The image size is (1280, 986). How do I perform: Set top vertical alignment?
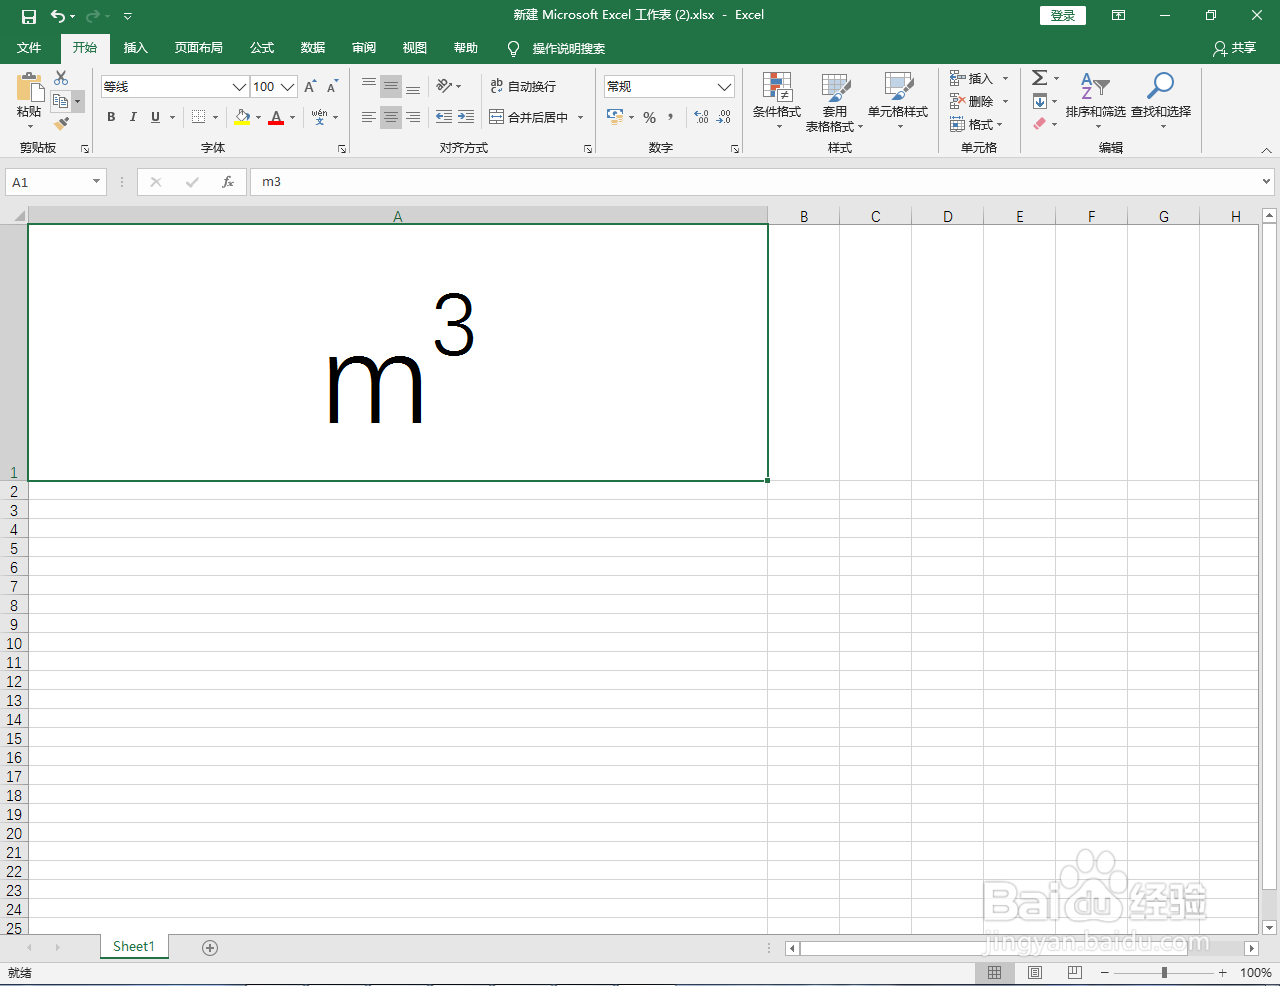click(369, 86)
